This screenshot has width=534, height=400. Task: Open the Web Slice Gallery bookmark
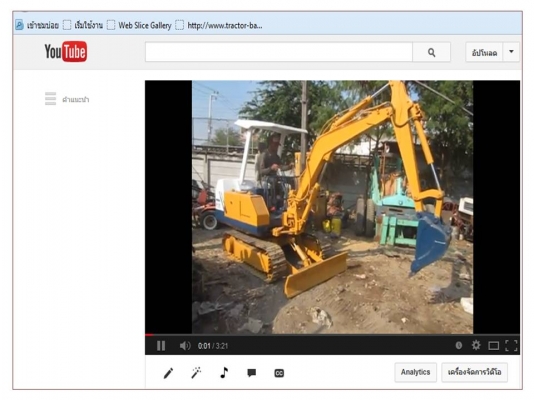click(x=139, y=25)
